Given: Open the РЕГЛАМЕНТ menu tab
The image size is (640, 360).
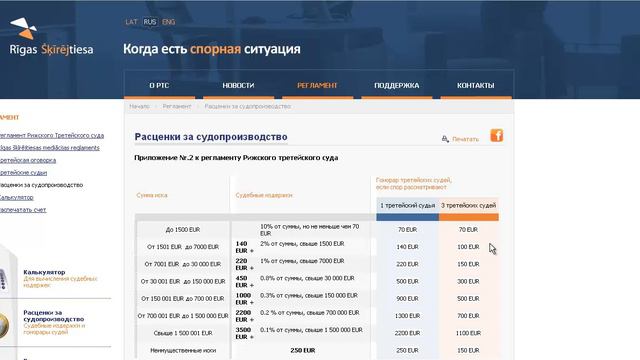Looking at the screenshot, I should tap(317, 85).
